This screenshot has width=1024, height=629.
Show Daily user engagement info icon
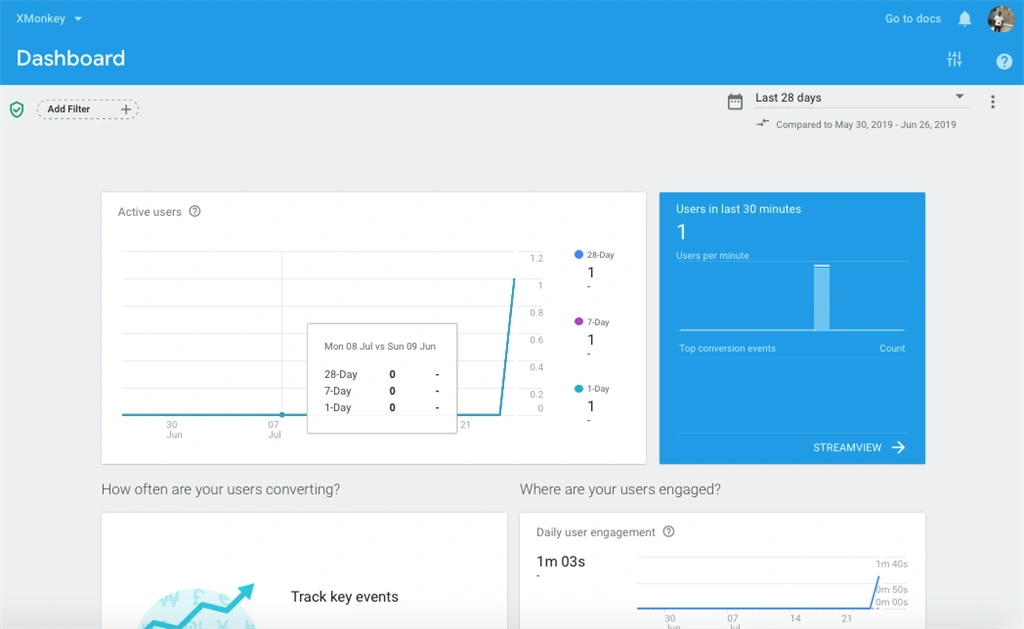[x=668, y=531]
